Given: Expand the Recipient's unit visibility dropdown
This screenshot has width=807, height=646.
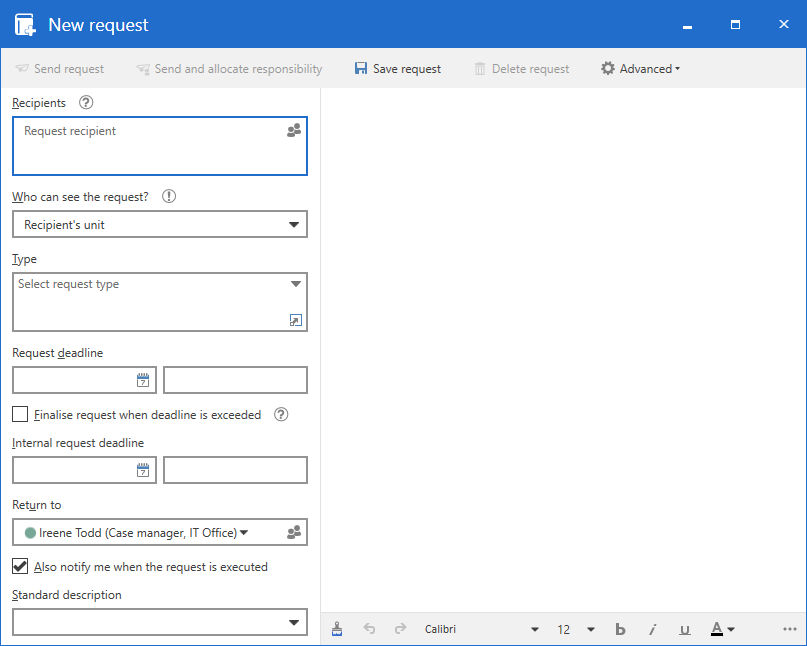Looking at the screenshot, I should point(294,225).
